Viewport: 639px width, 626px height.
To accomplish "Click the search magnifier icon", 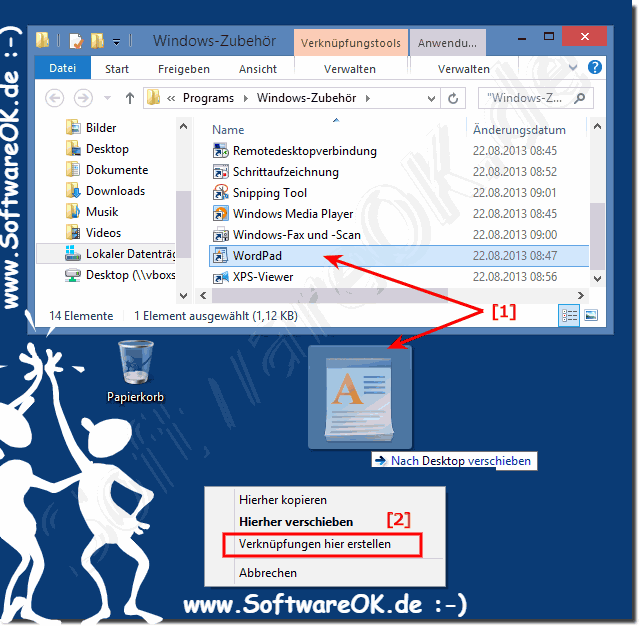I will (580, 98).
